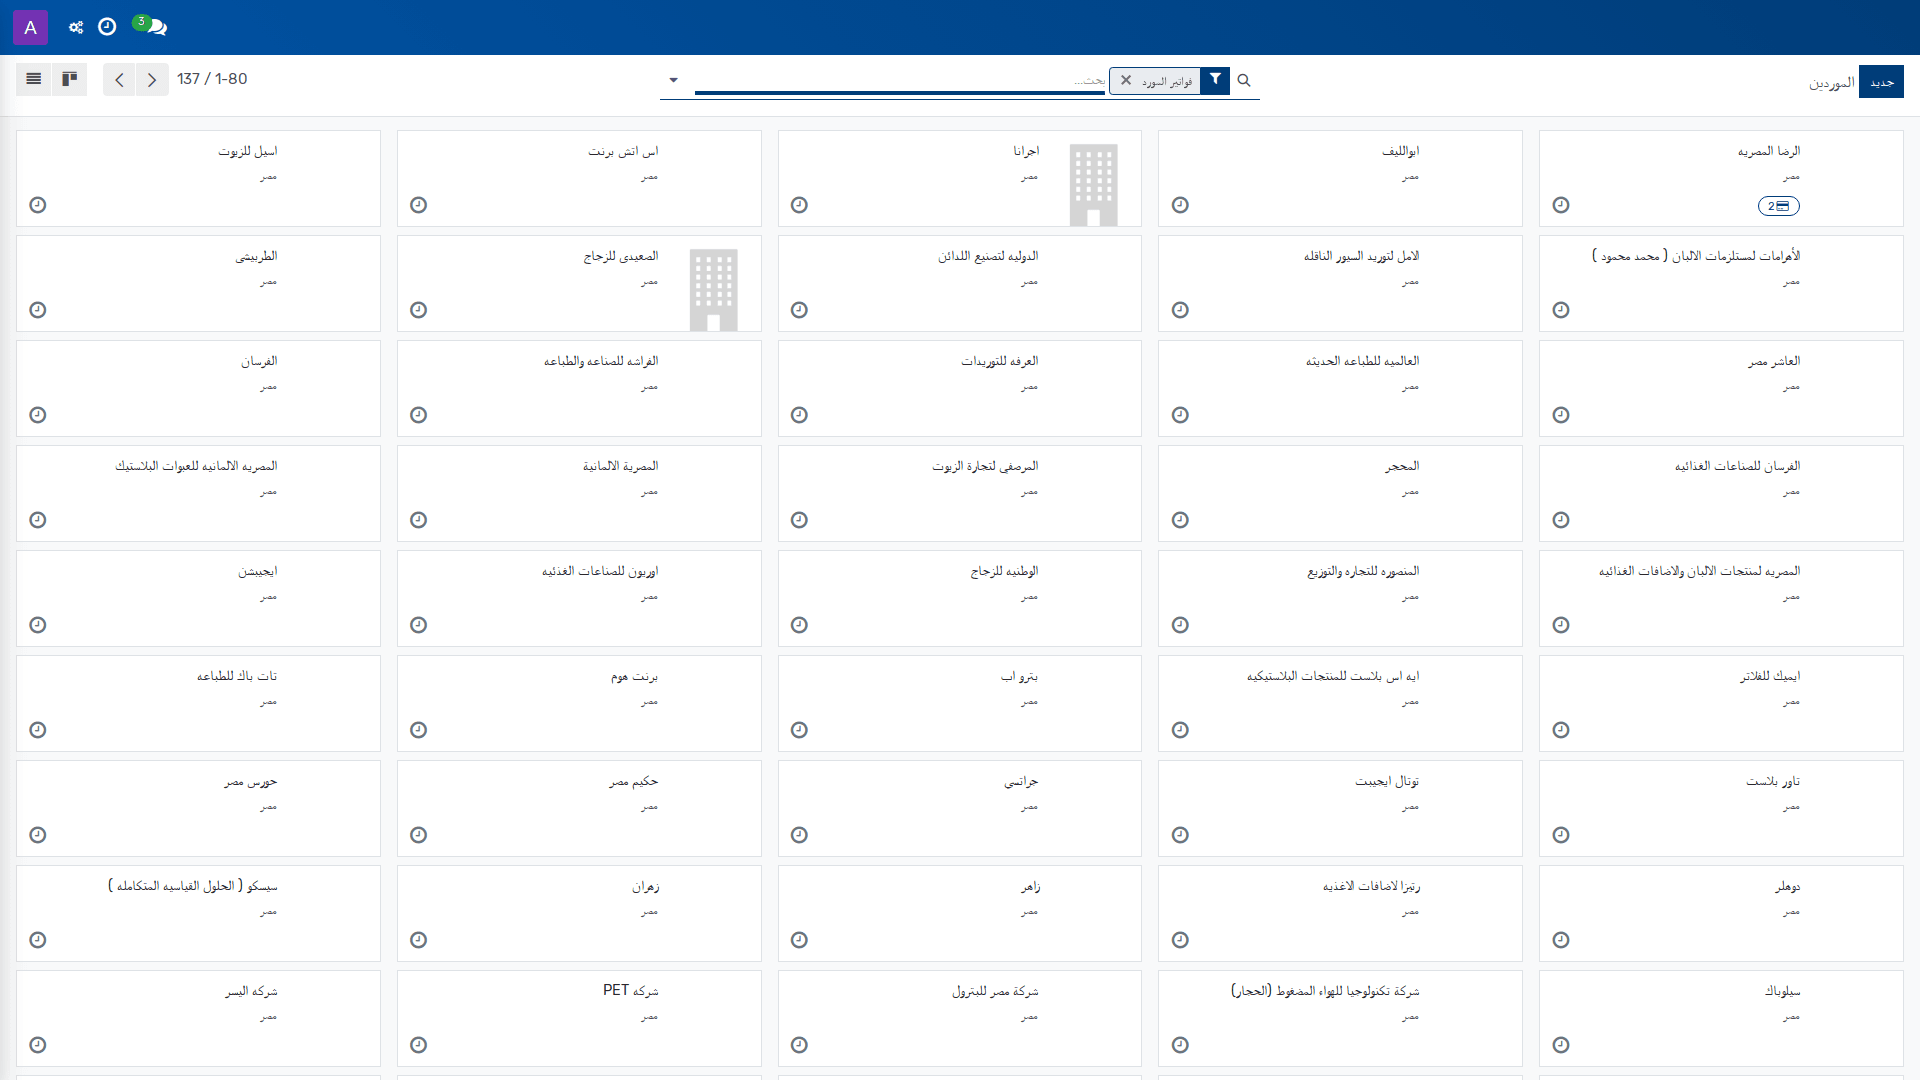1920x1080 pixels.
Task: Open the اوريون للصناعات الغذيه vendor name
Action: coord(600,571)
